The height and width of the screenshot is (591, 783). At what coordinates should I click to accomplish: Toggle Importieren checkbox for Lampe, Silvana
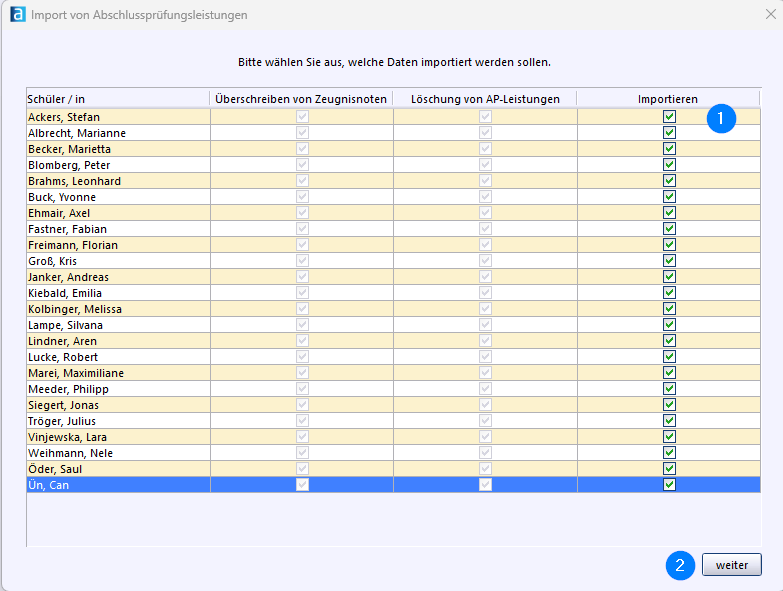pos(669,324)
